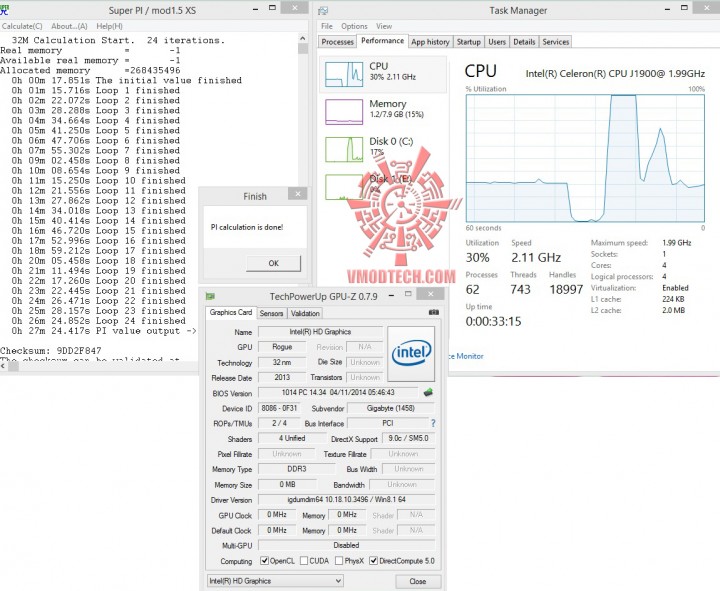Switch to the Services tab

(556, 42)
